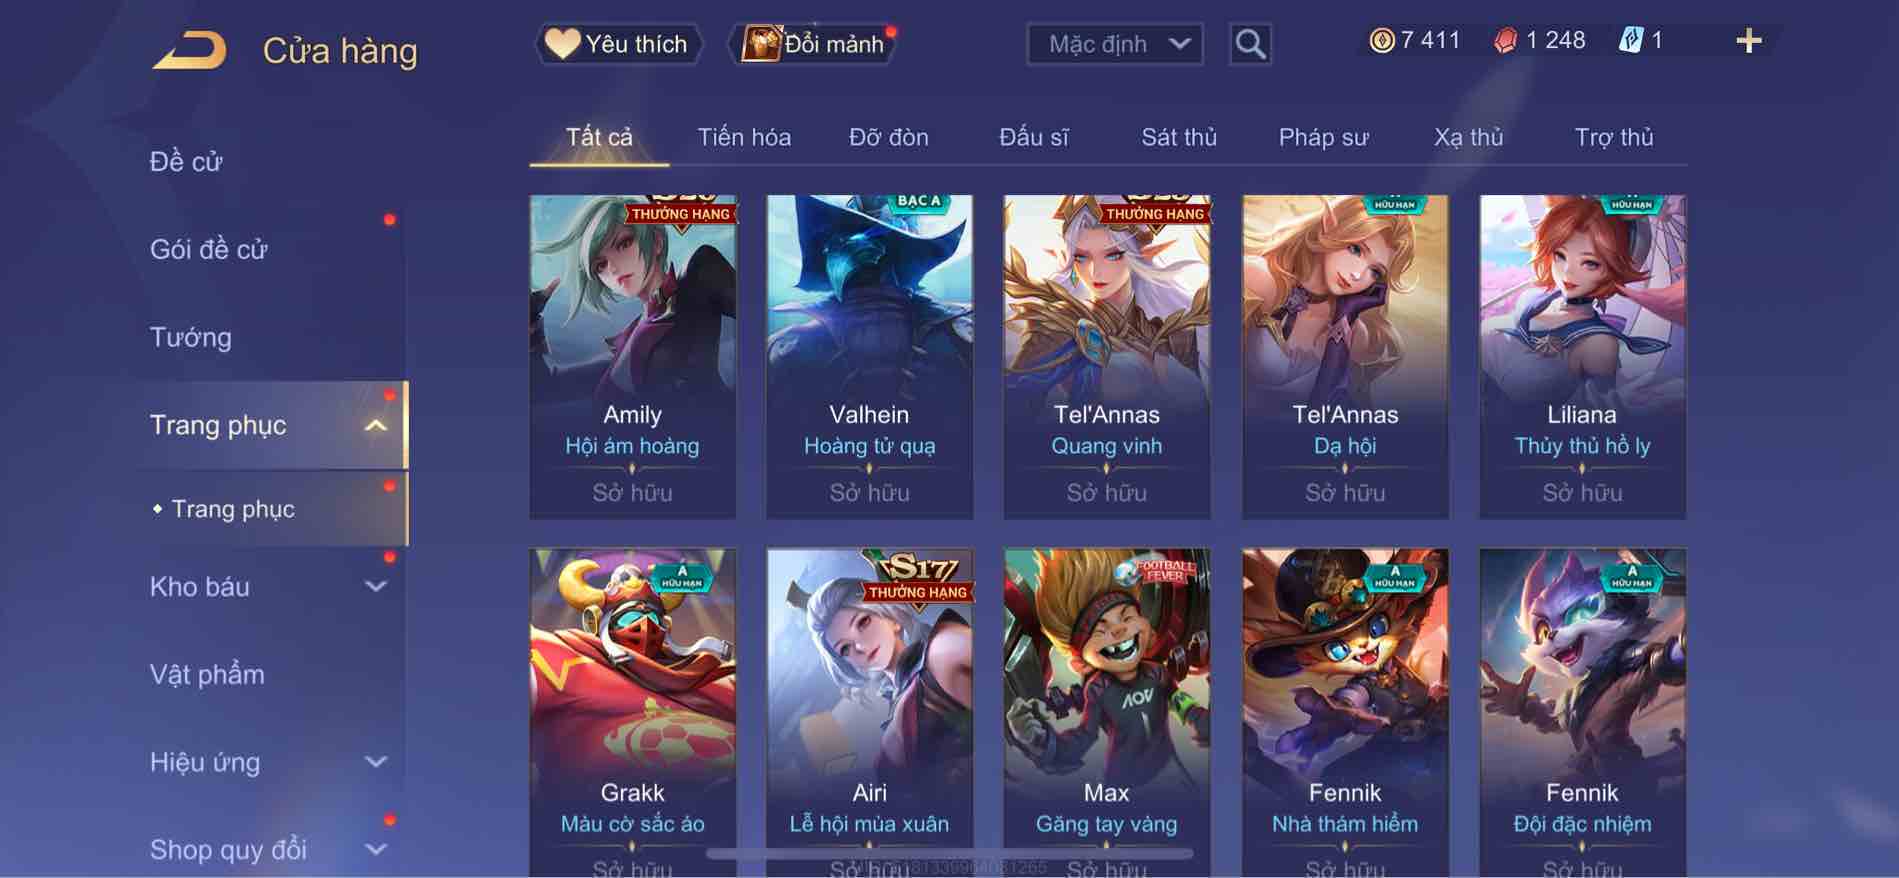Open Yêu thích favorites heart
Screen dimensions: 1899x878
point(618,44)
